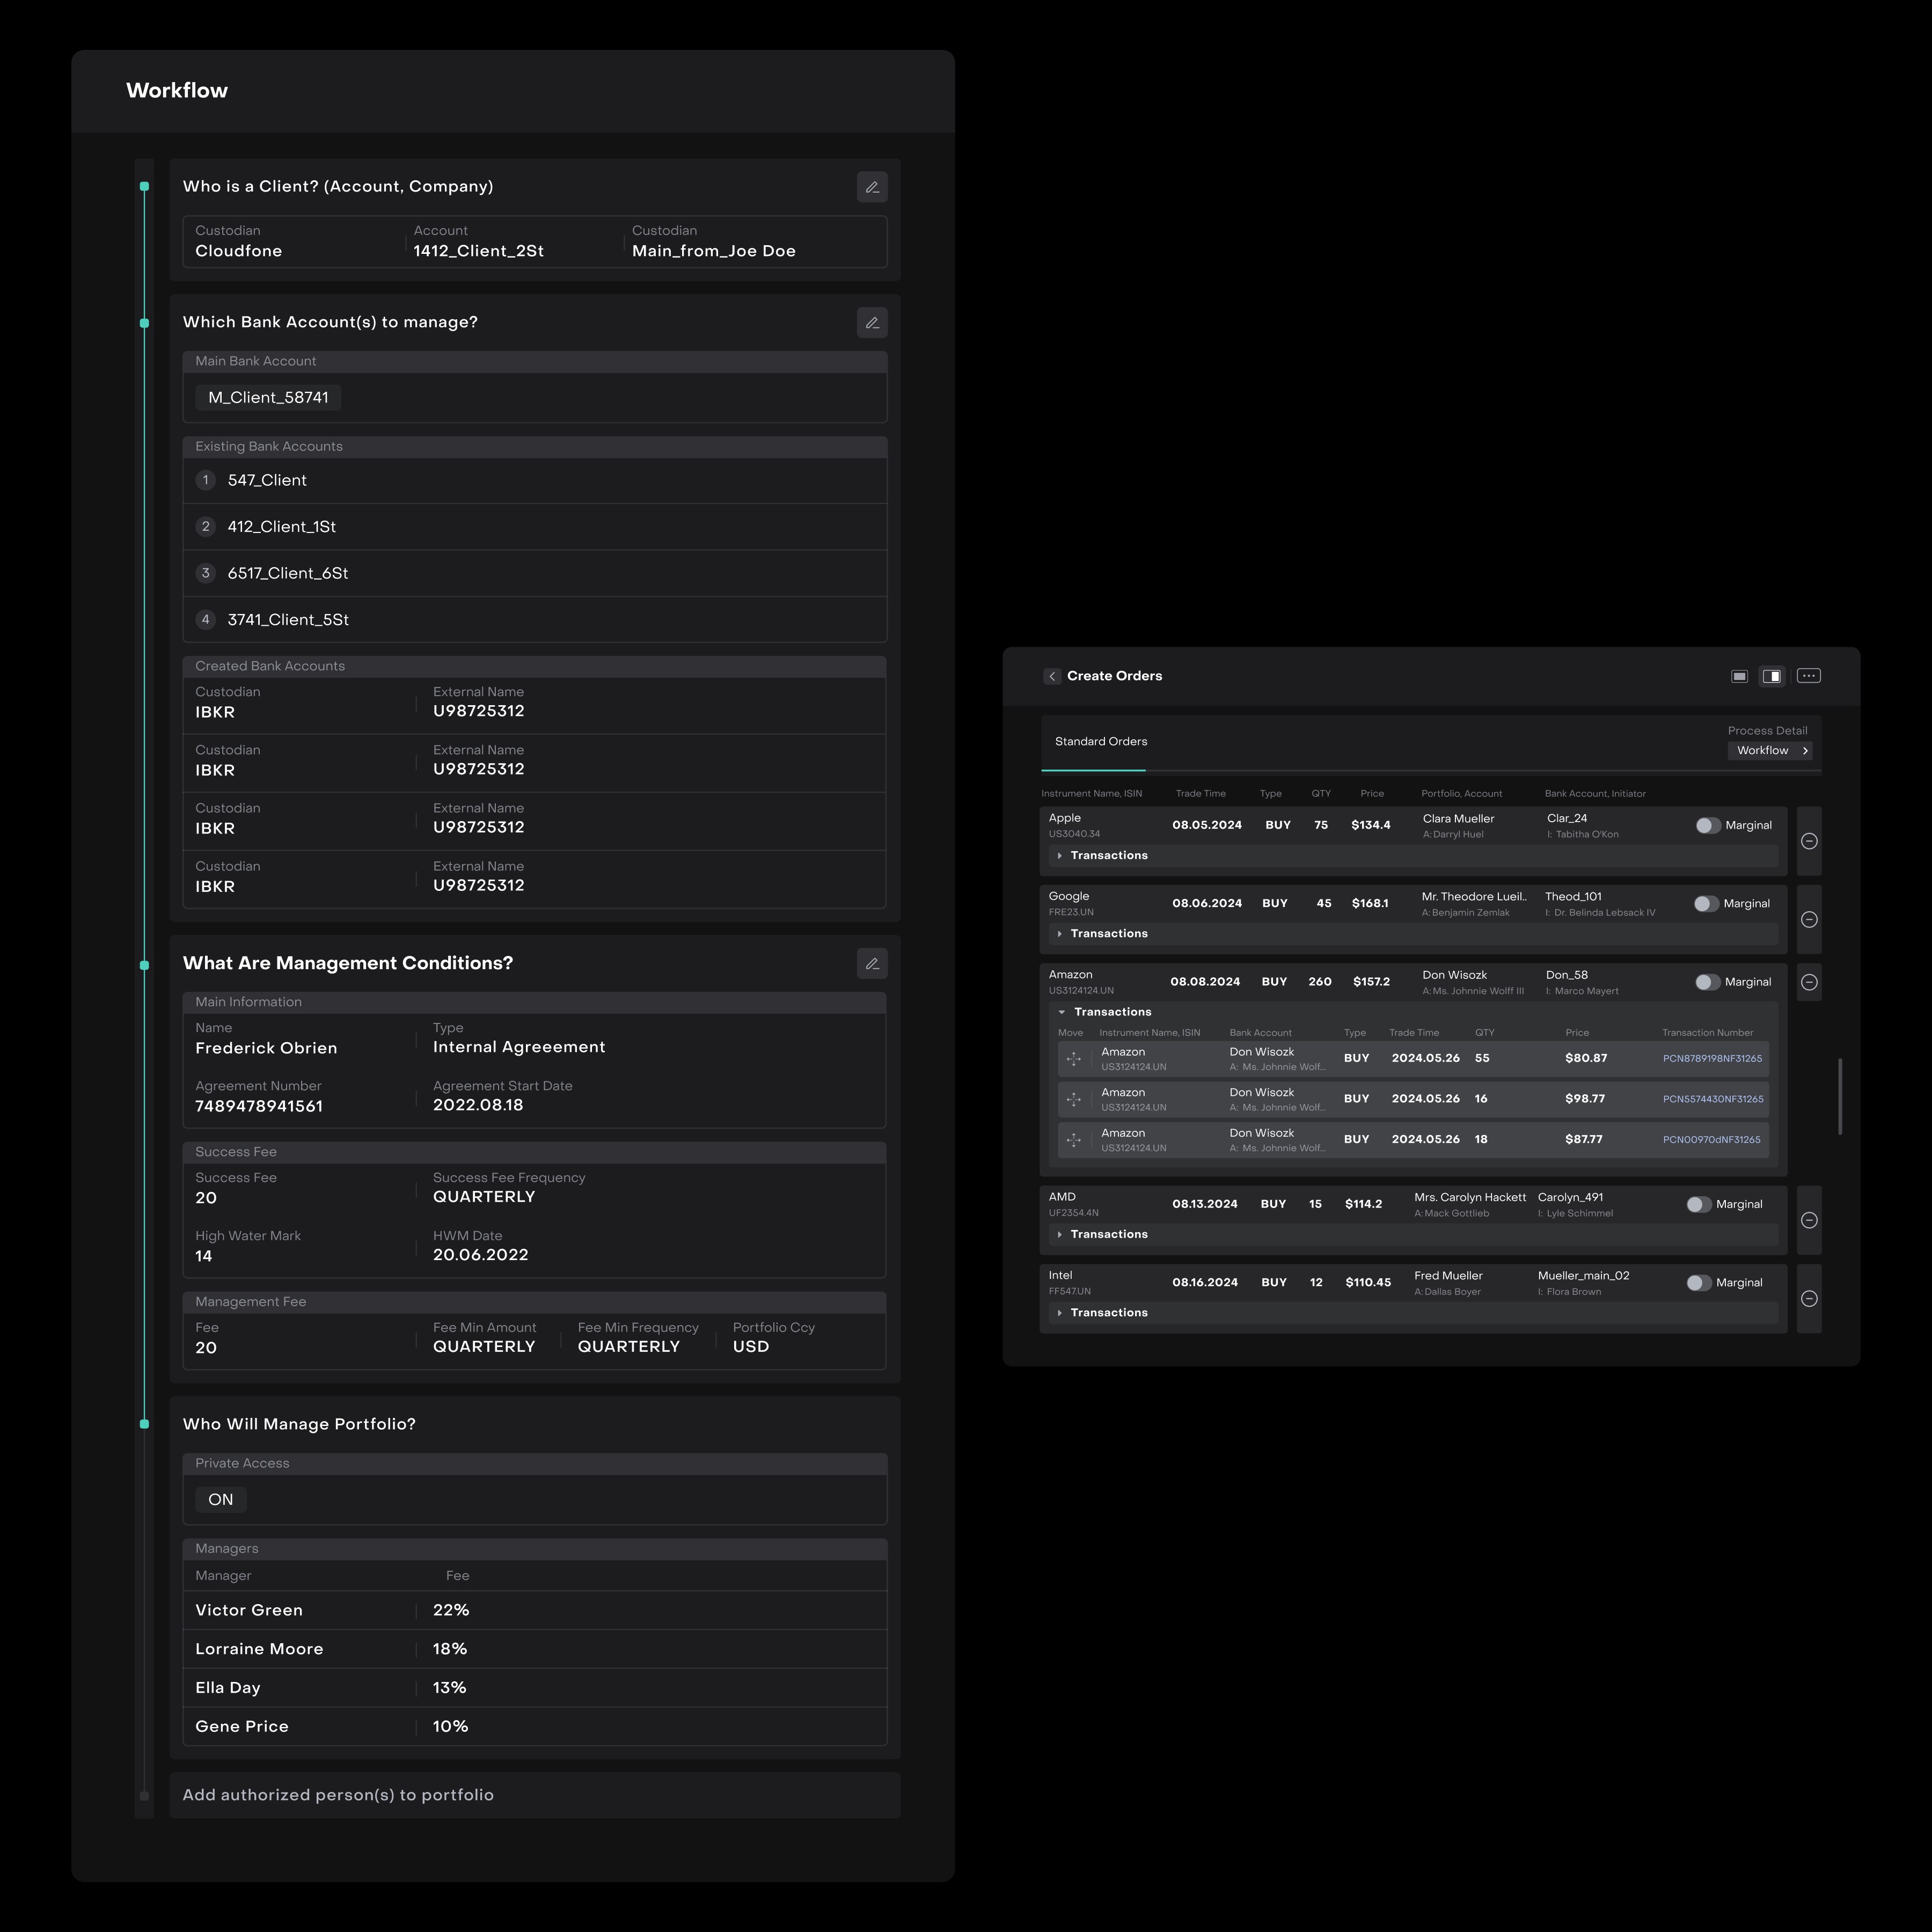Remove the Apple order row
This screenshot has height=1932, width=1932.
1808,841
